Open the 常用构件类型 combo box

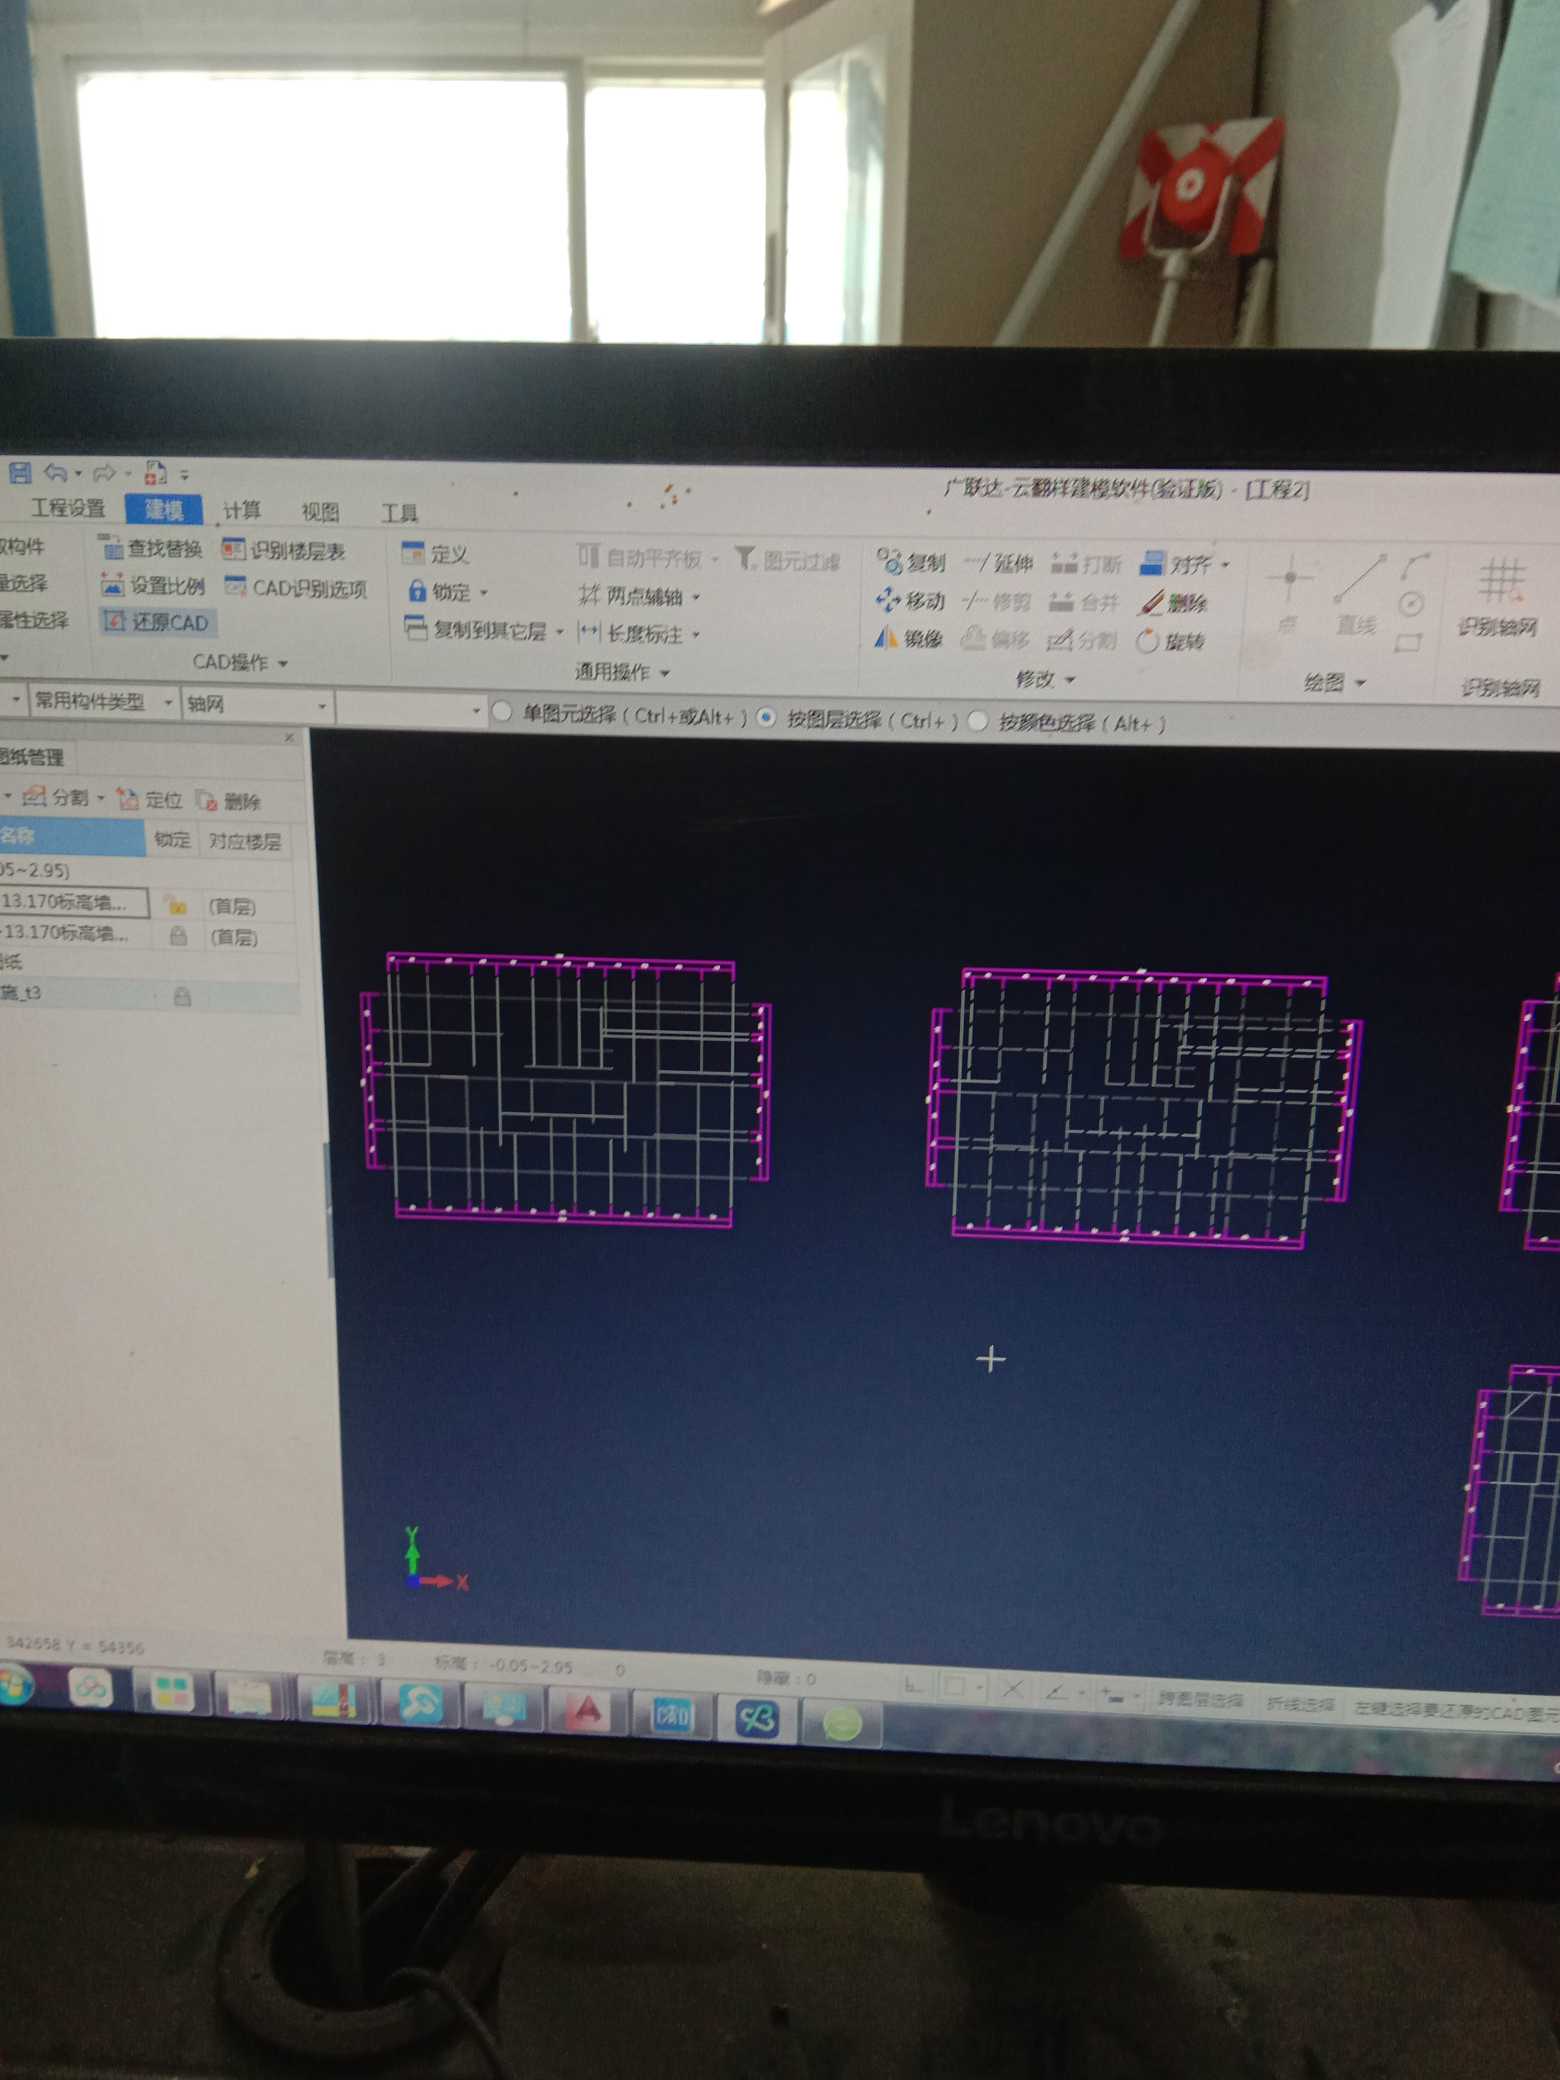tap(103, 702)
